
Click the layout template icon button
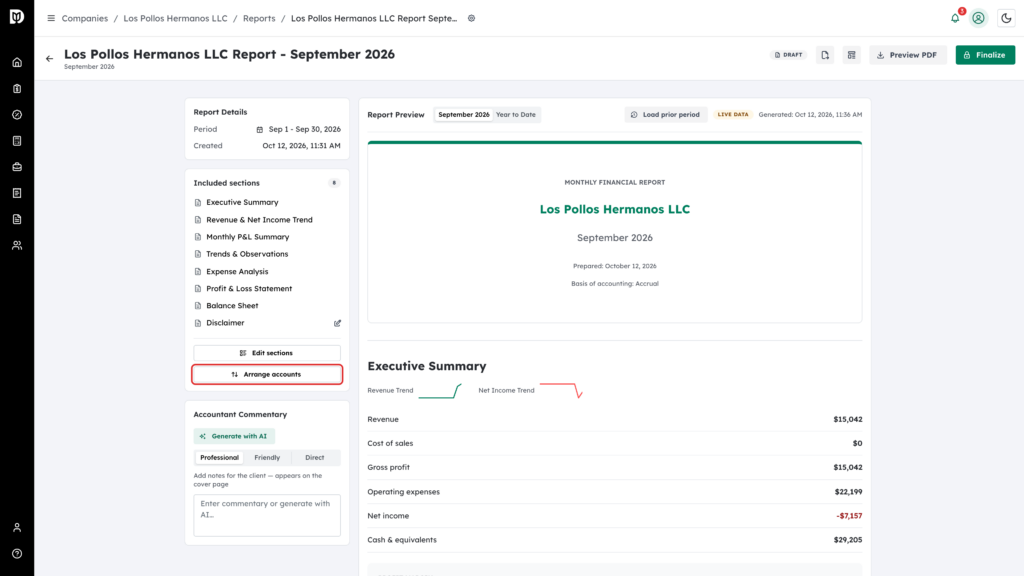tap(852, 55)
